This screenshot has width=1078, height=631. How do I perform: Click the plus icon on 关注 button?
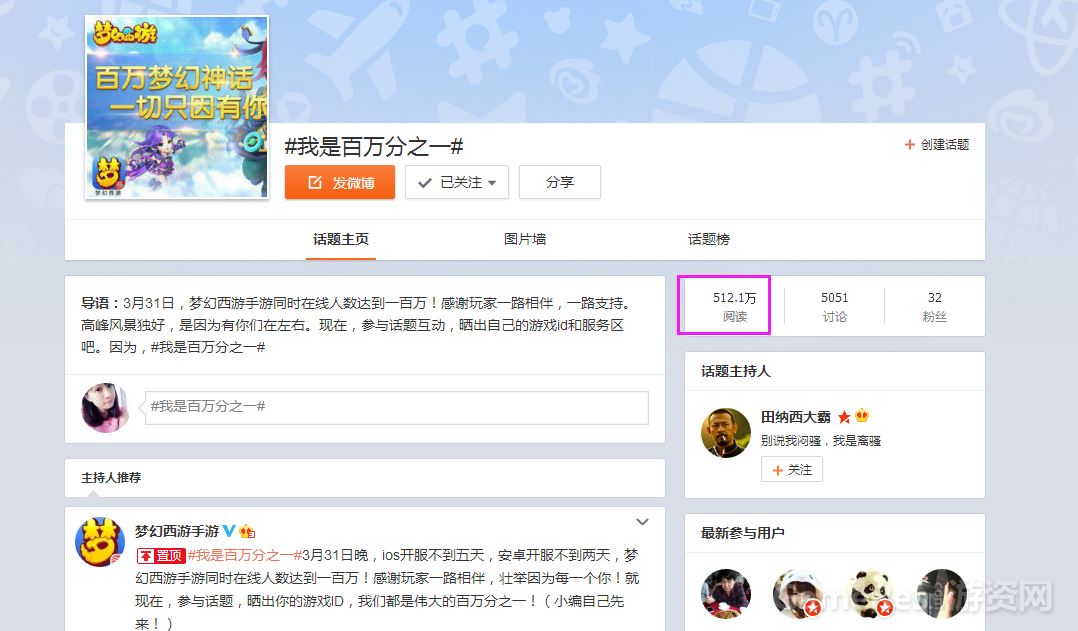(778, 470)
